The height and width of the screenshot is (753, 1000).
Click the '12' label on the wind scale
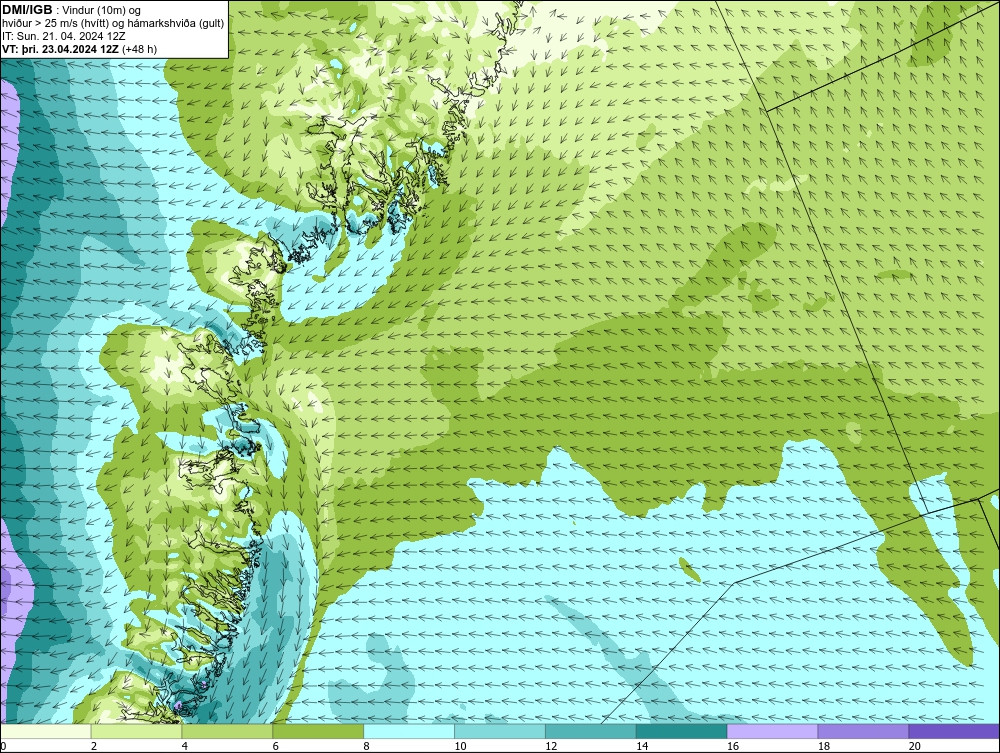(551, 746)
